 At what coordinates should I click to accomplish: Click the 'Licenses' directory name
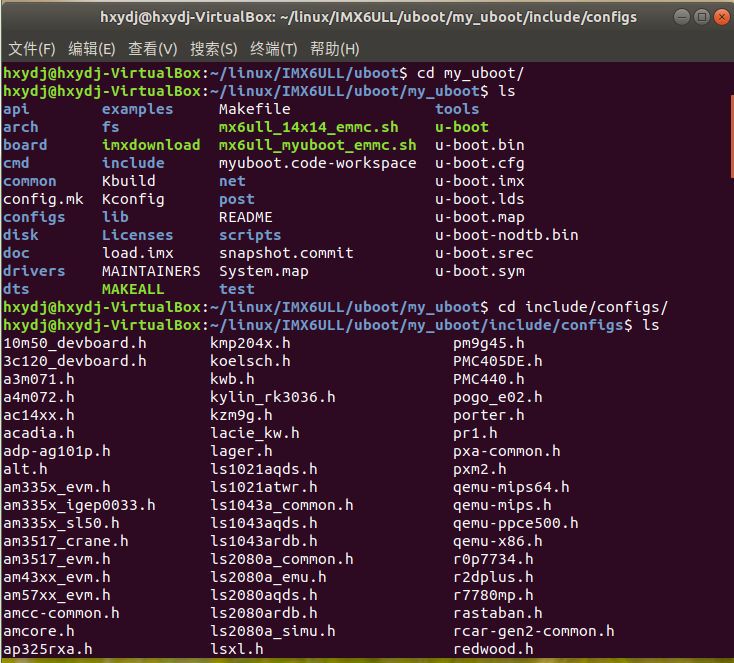pos(138,235)
